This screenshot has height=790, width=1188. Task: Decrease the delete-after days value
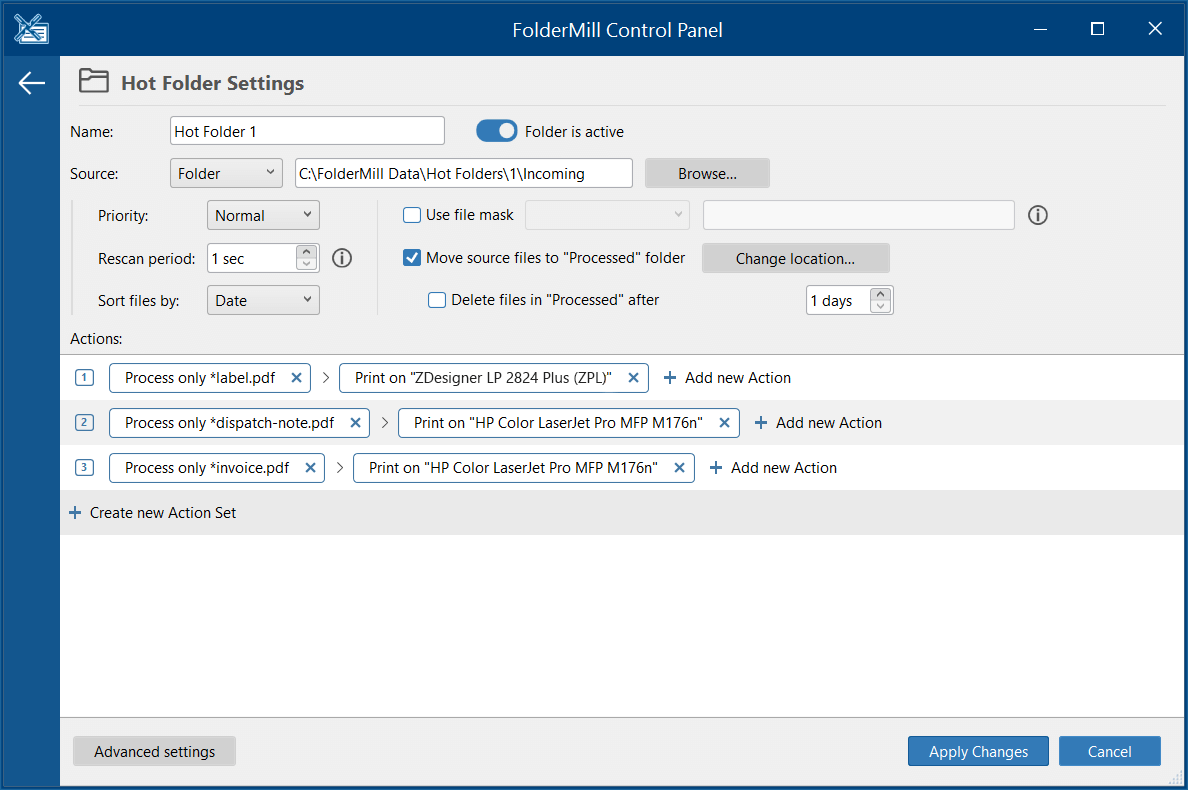point(880,306)
